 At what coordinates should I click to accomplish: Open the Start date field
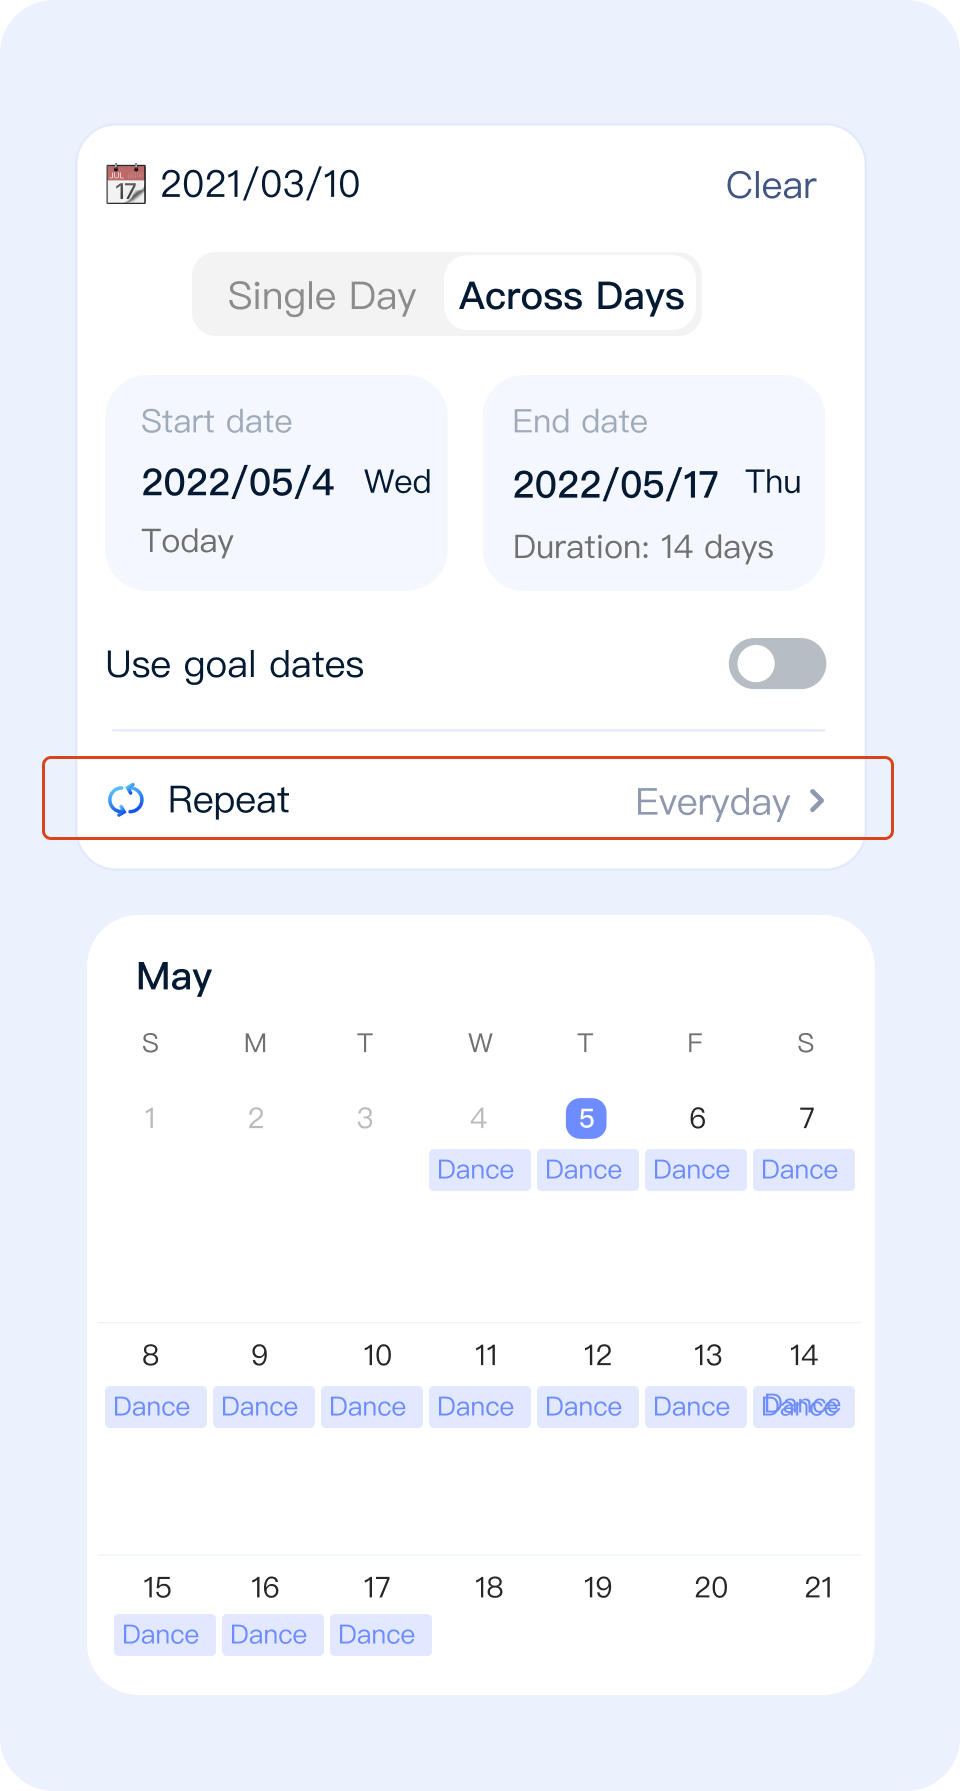pos(276,483)
